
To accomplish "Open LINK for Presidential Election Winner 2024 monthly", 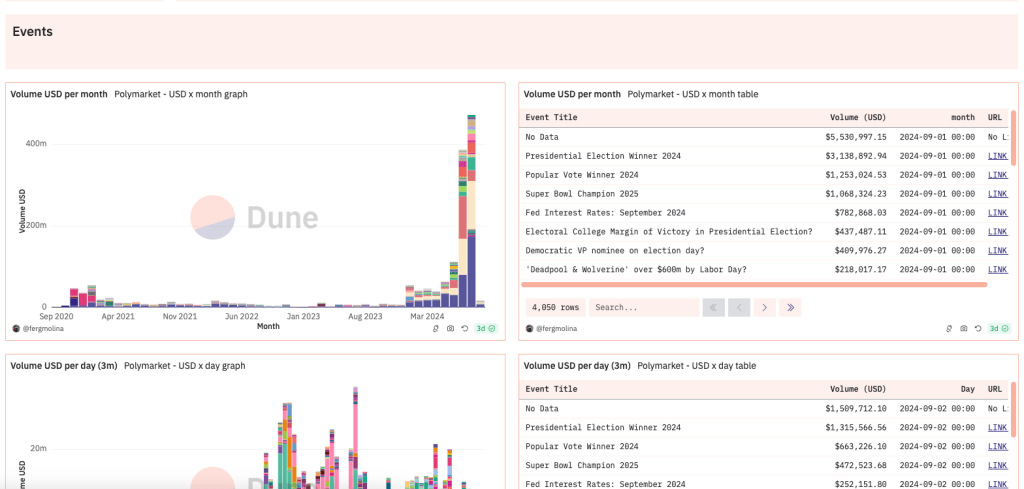I will pyautogui.click(x=997, y=156).
